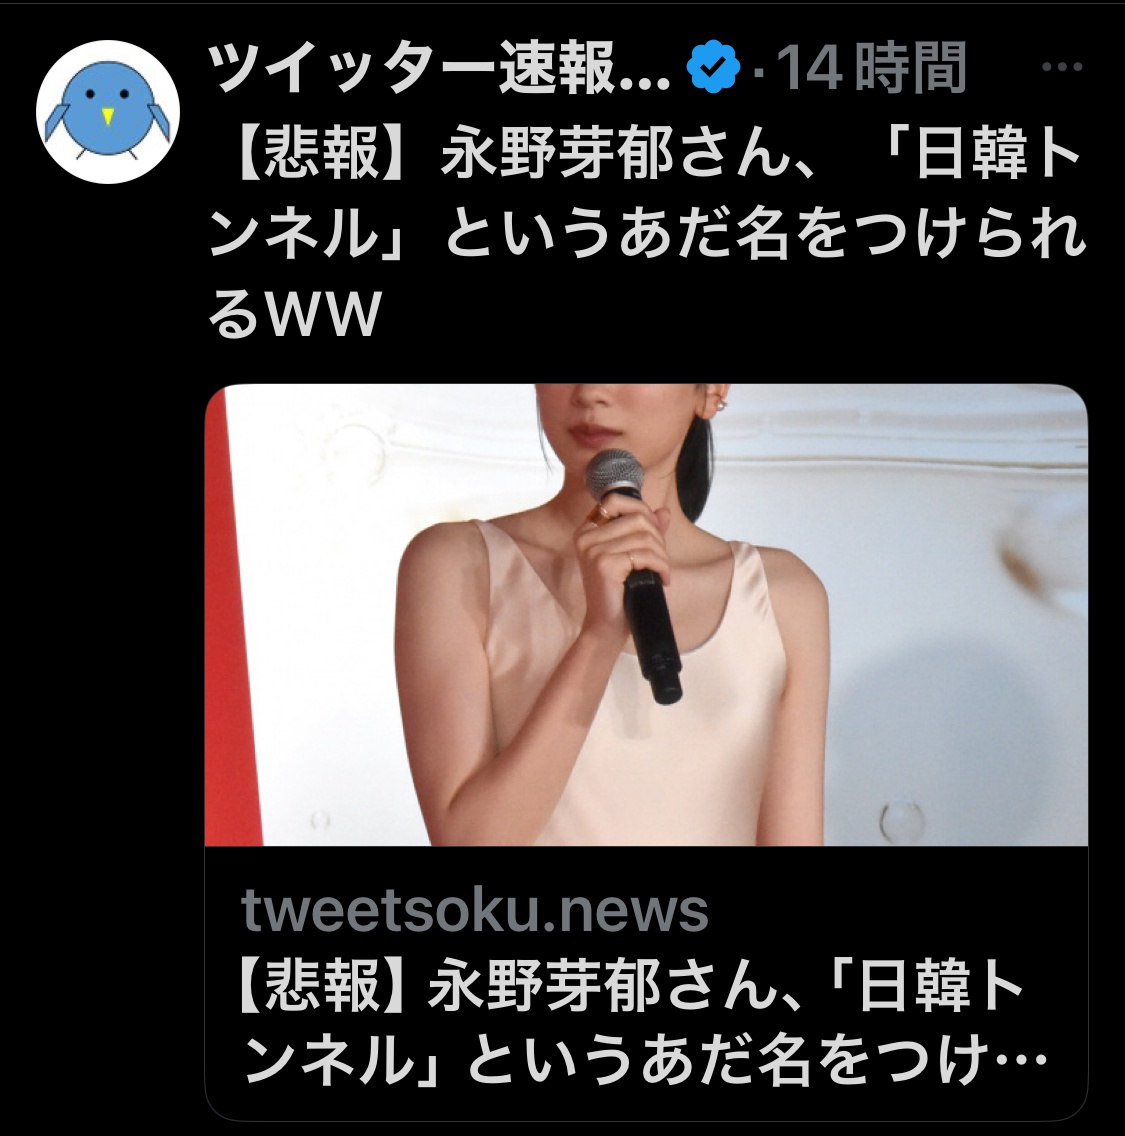Open the card headline under tweetsoku.news
Image resolution: width=1125 pixels, height=1136 pixels.
coord(641,1024)
